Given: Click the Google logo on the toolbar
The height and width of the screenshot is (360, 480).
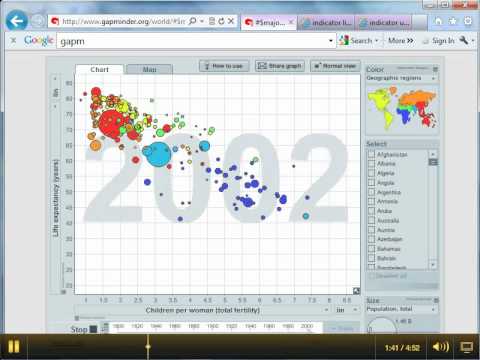Looking at the screenshot, I should coord(38,41).
